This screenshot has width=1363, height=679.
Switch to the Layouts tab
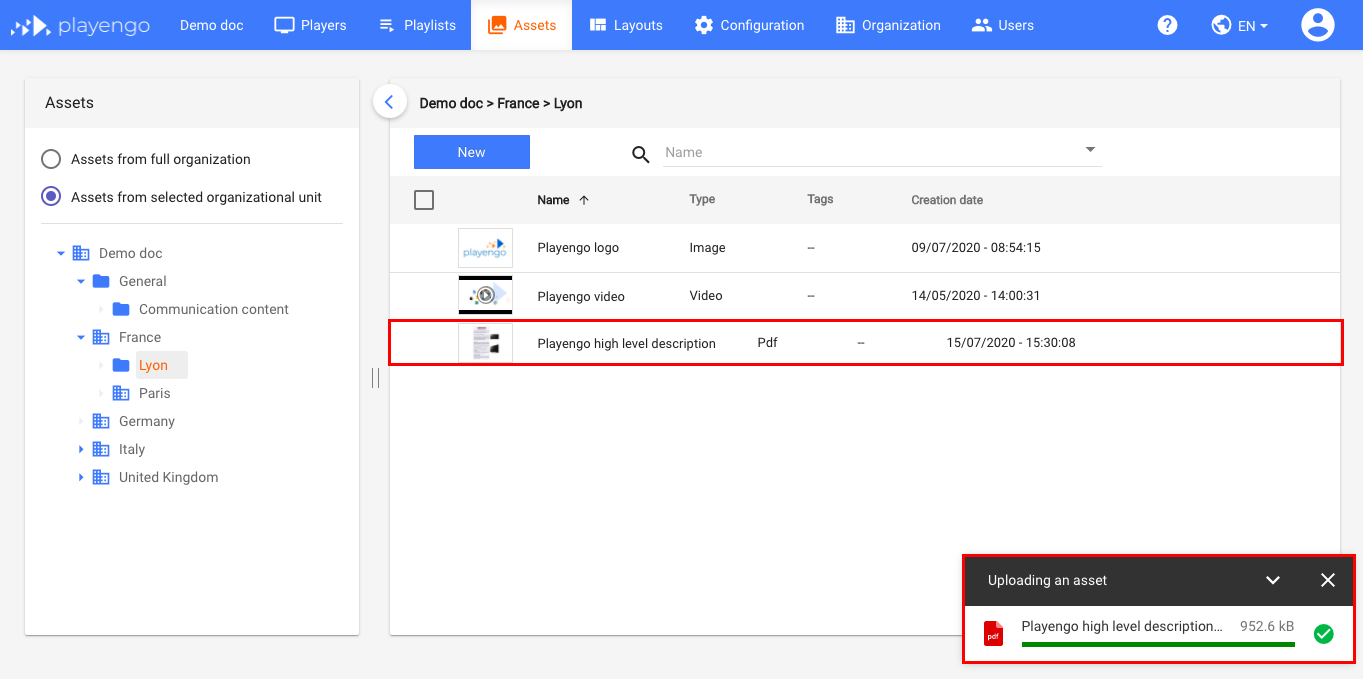click(625, 25)
